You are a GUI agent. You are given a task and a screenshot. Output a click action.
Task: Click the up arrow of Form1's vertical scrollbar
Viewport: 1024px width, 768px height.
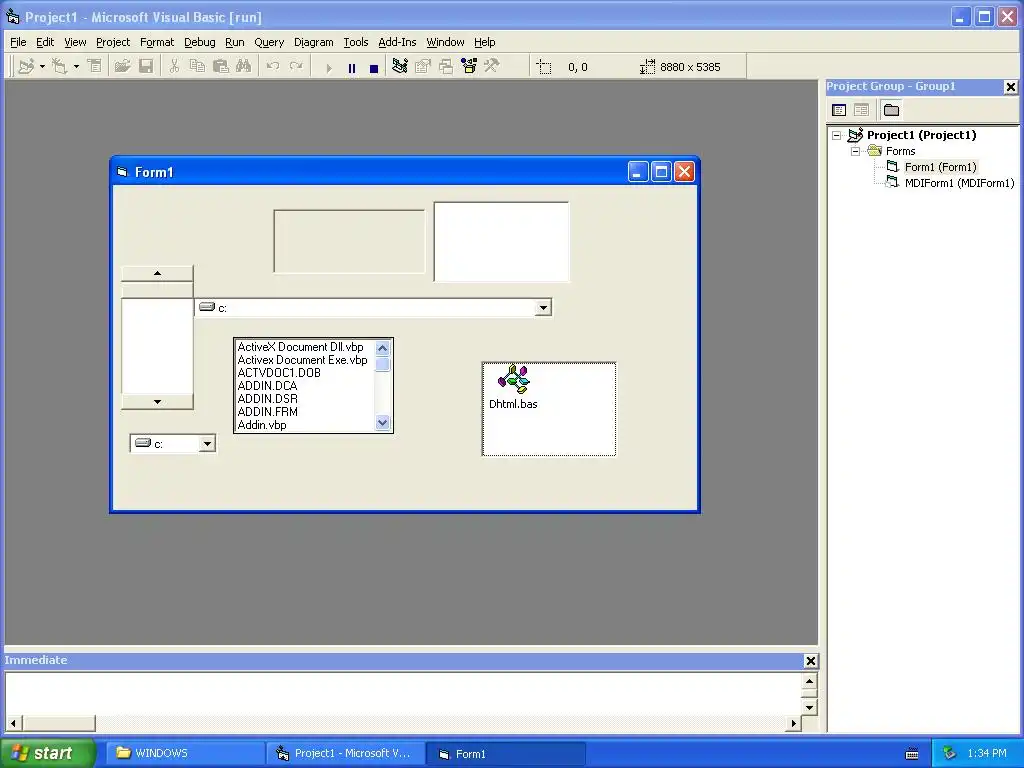(157, 273)
